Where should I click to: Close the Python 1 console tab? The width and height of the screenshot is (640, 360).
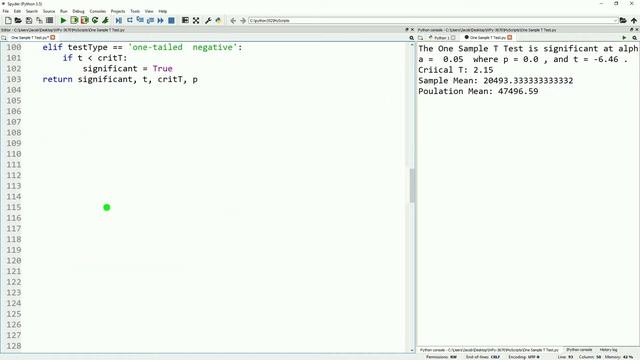coord(453,38)
